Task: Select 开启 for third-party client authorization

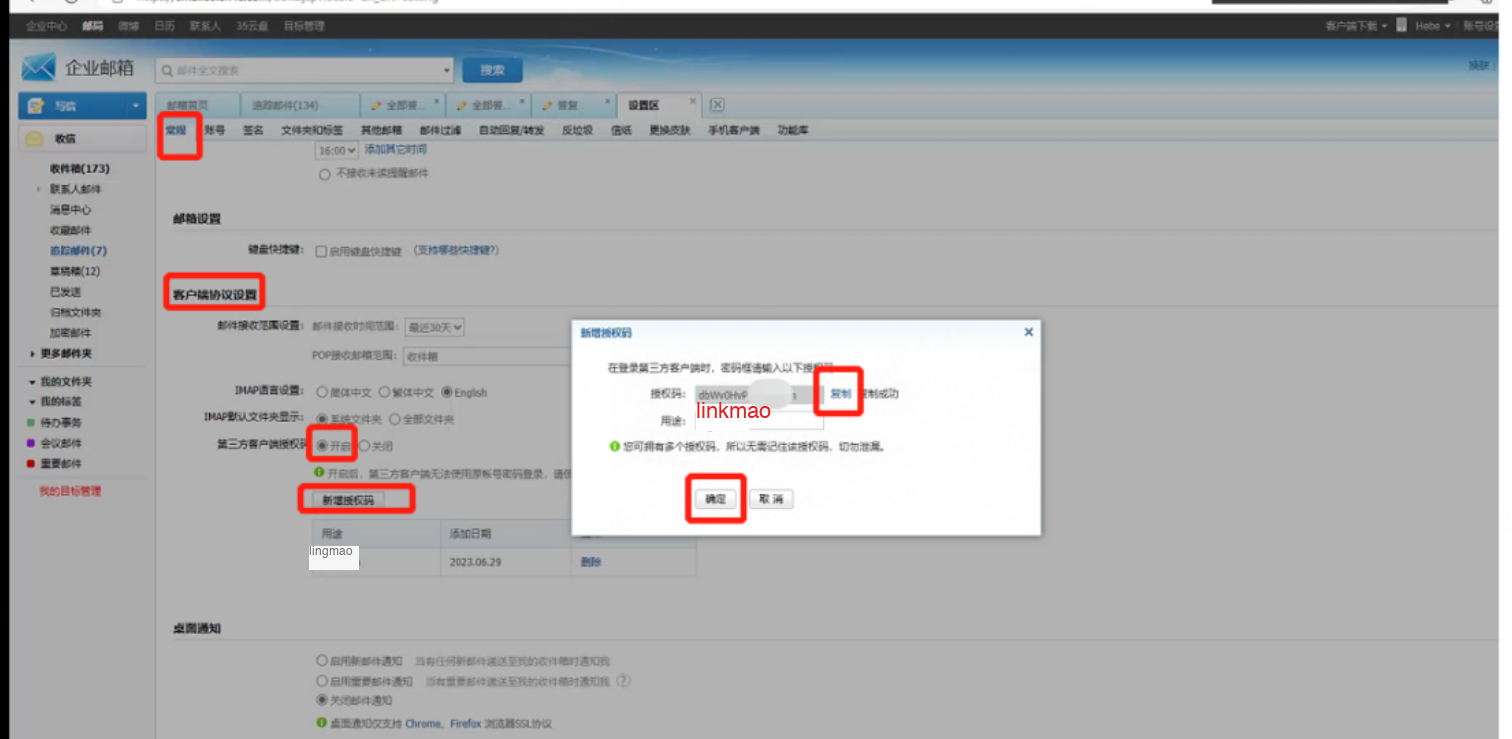Action: pyautogui.click(x=322, y=446)
